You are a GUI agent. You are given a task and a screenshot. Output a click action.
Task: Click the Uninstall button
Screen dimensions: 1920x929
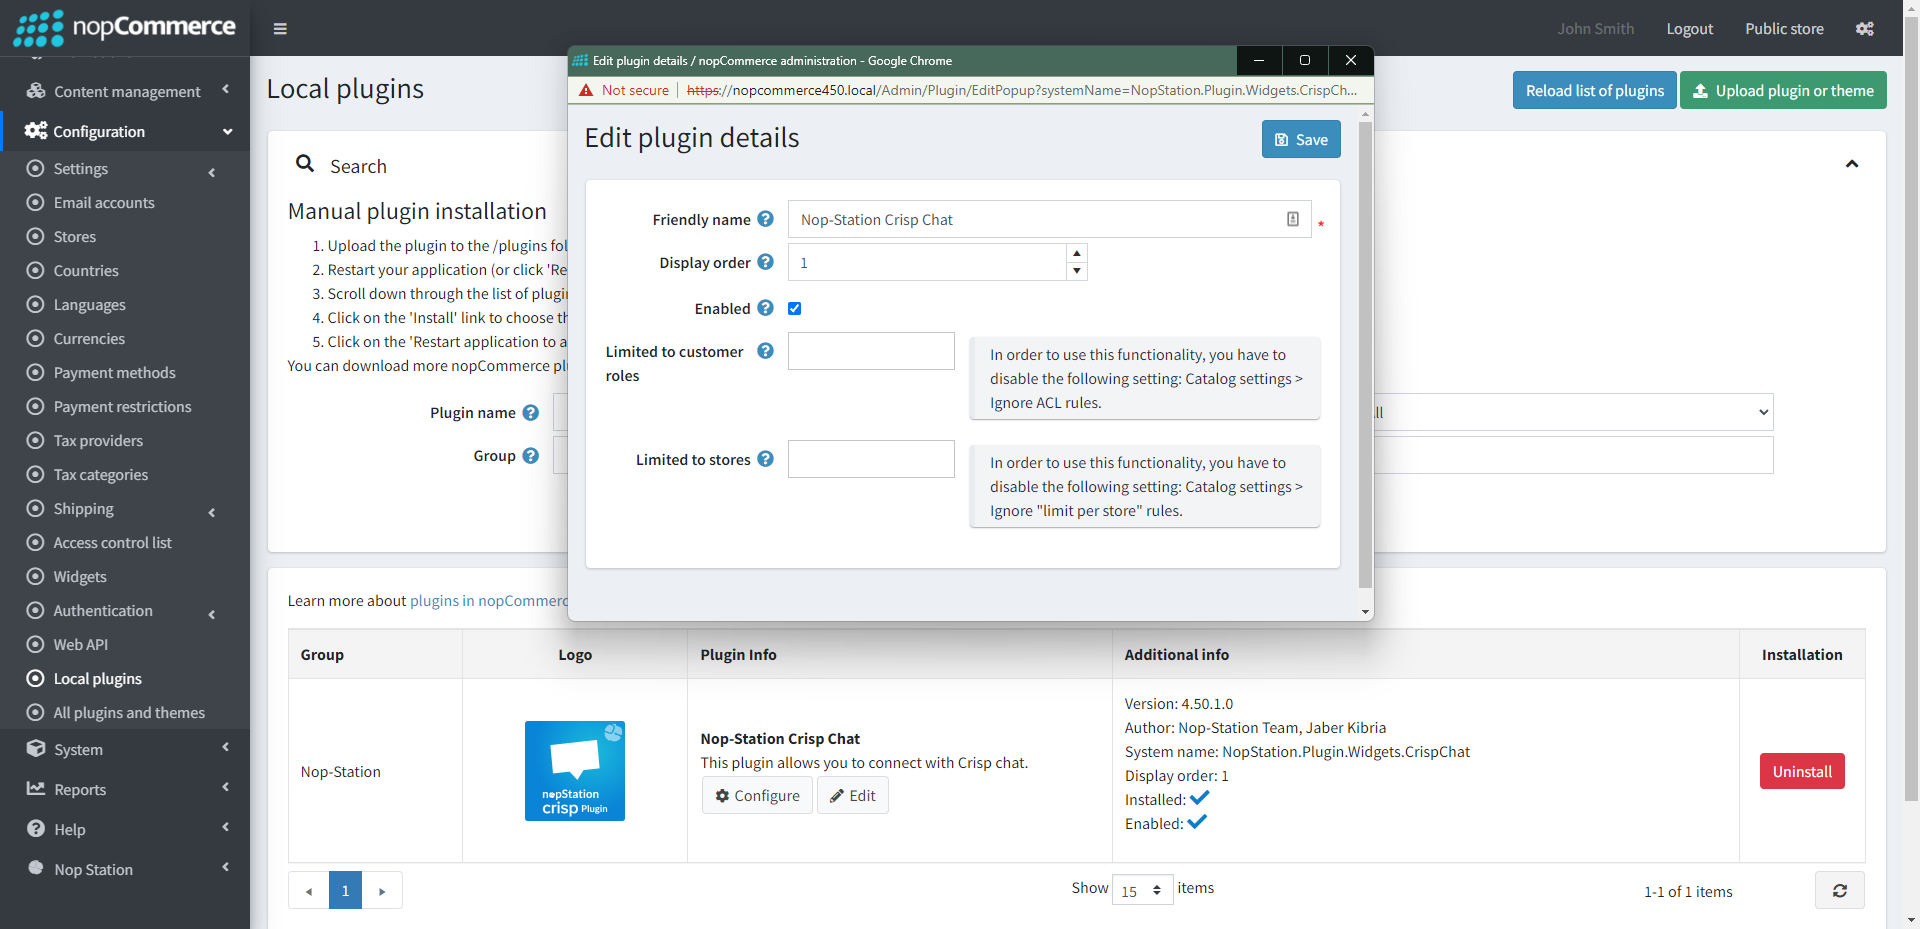coord(1802,771)
